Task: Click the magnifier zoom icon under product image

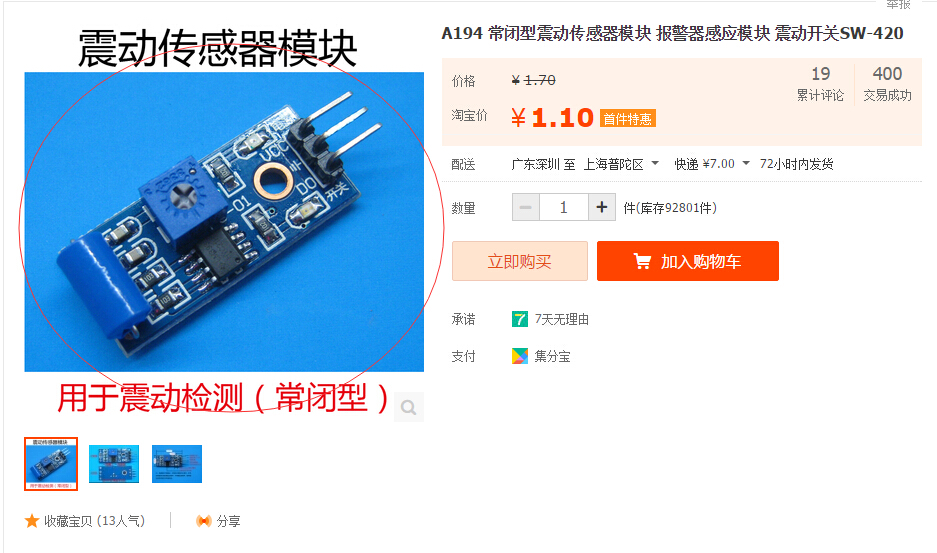Action: [x=409, y=407]
